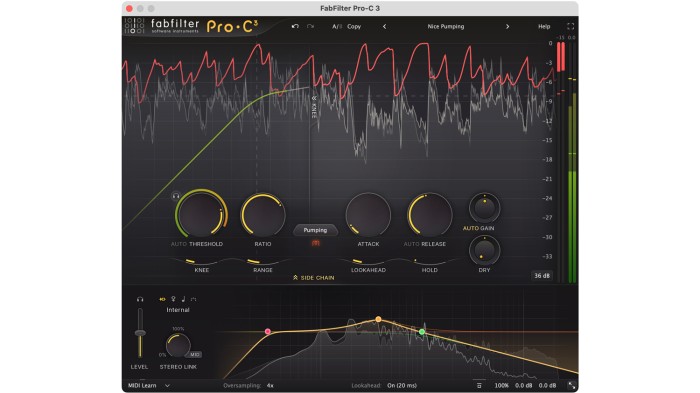Collapse the Side Chain section
Viewport: 700px width, 393px height.
[313, 278]
